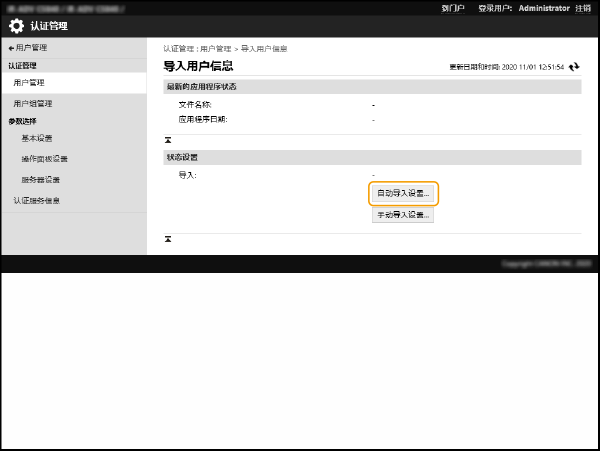Go to portal via 到门户 link
Screen dimensions: 600x451
click(x=452, y=7)
